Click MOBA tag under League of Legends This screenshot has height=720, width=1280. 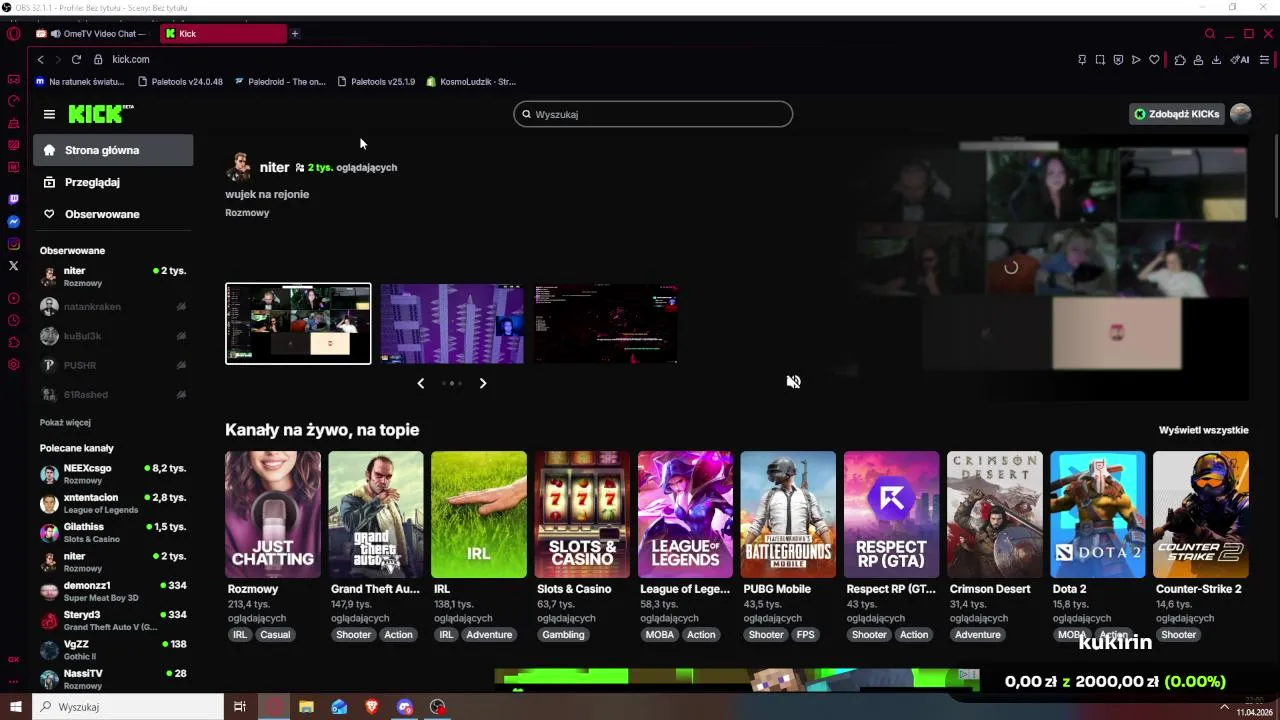(x=660, y=634)
